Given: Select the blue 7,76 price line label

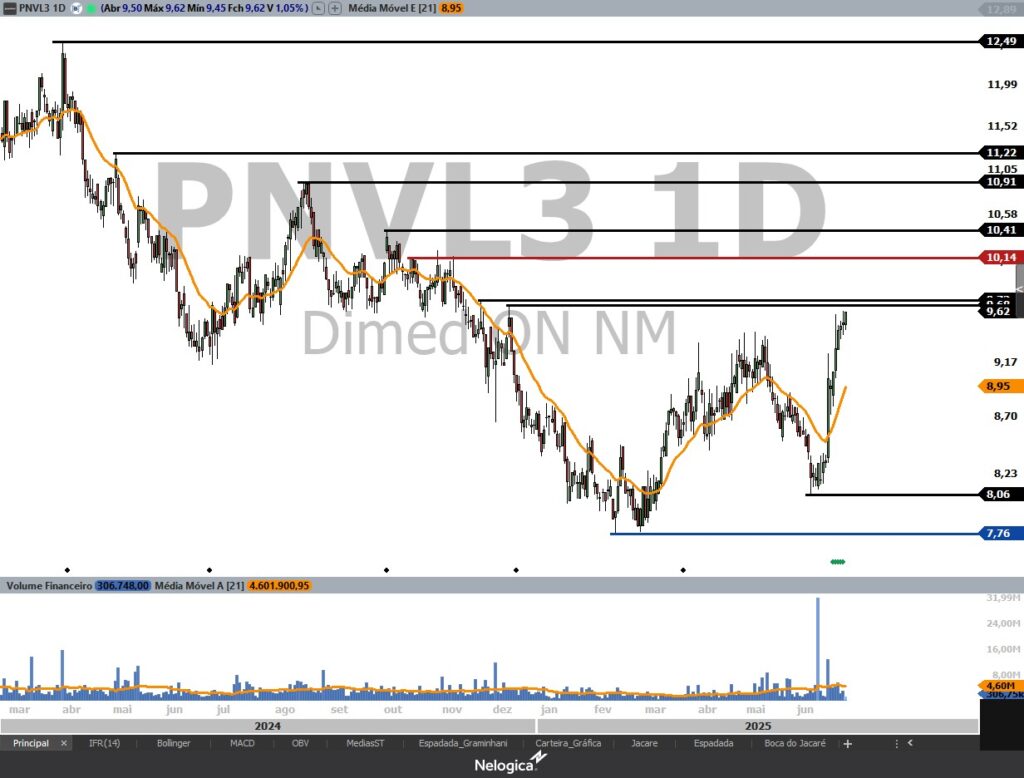Looking at the screenshot, I should [999, 533].
